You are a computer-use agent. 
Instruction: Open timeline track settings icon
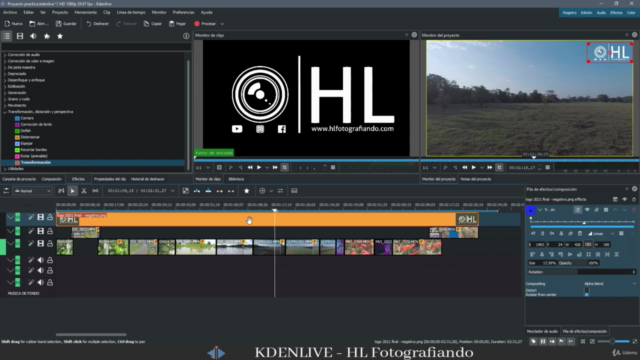coord(6,191)
